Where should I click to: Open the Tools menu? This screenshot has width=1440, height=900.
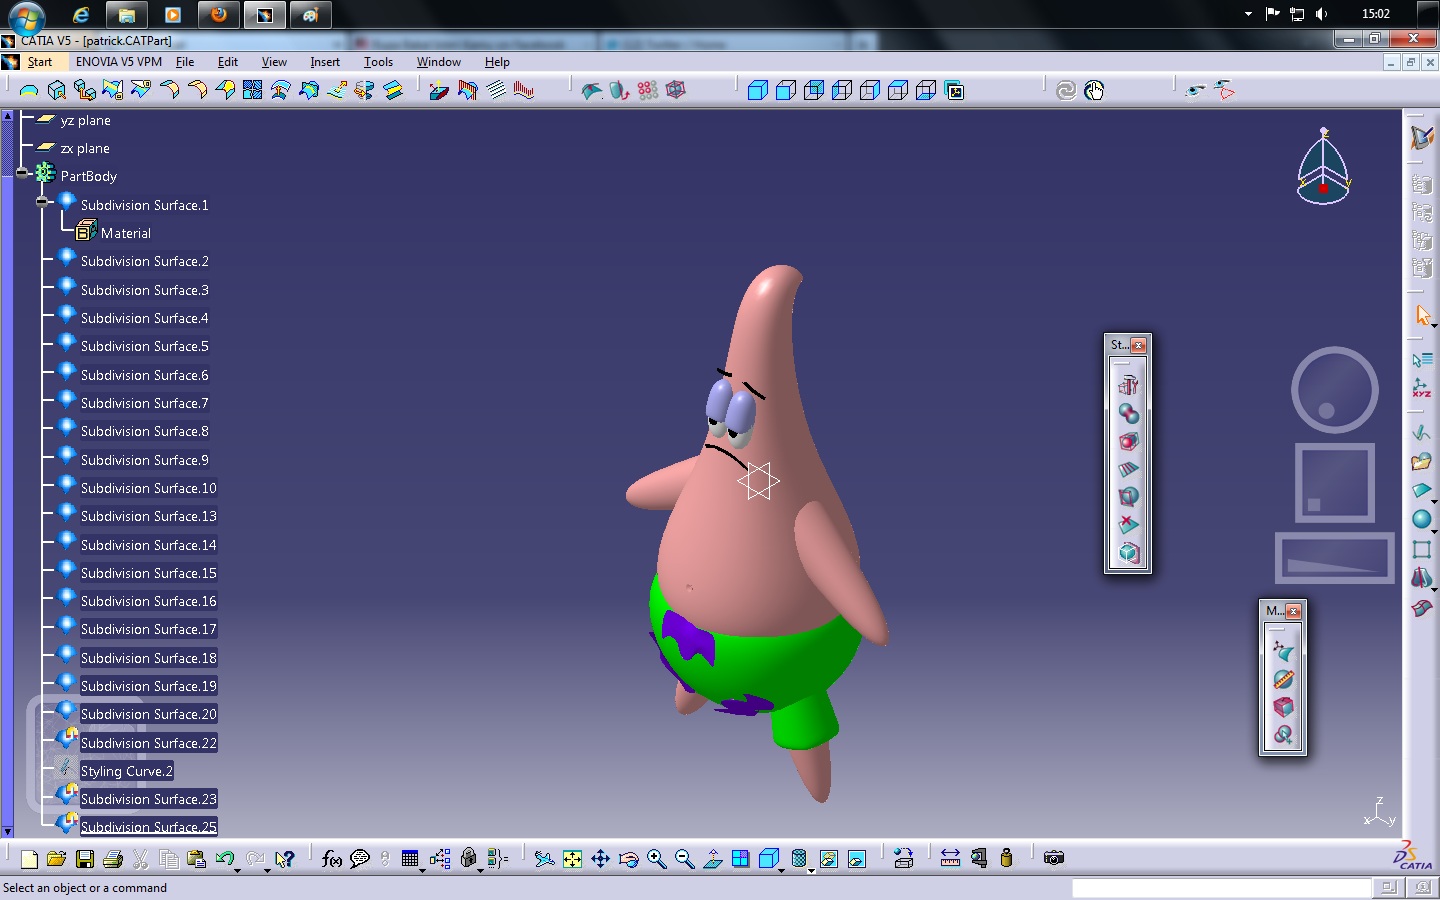coord(378,62)
